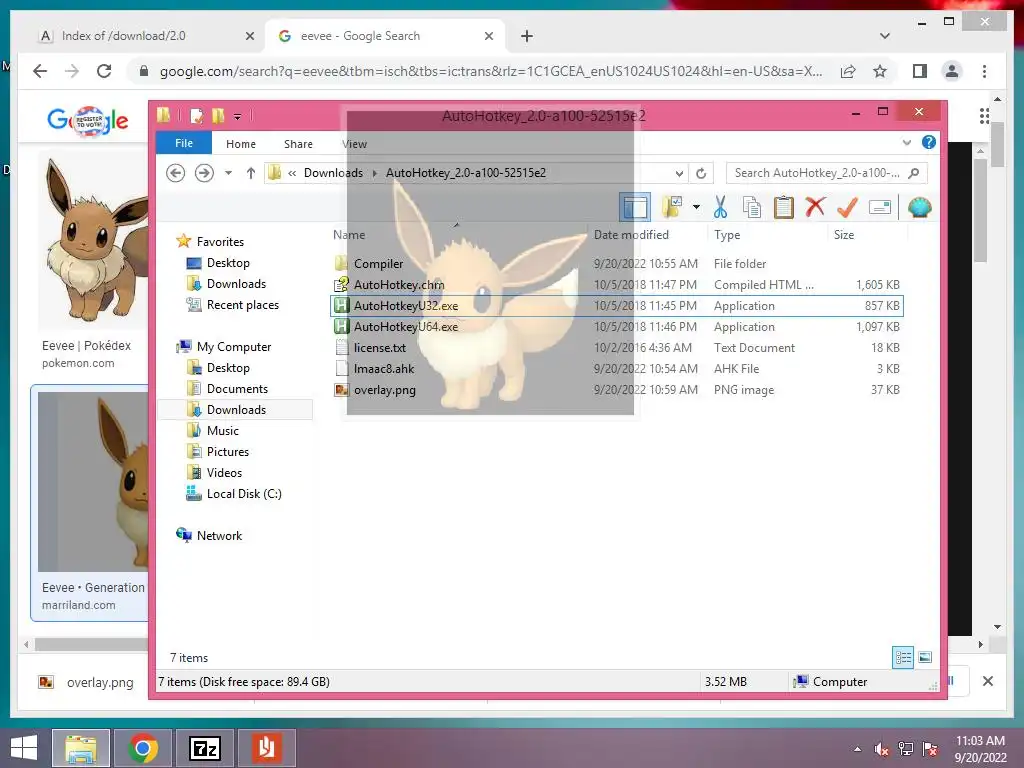Click the folder options toolbar icon
The width and height of the screenshot is (1024, 768).
671,208
